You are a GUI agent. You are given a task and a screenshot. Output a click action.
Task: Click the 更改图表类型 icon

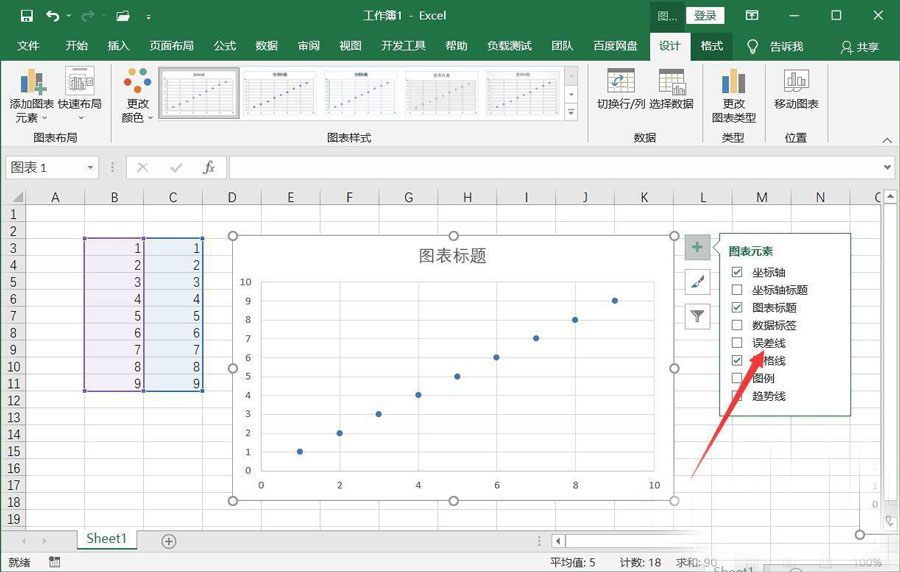coord(733,83)
